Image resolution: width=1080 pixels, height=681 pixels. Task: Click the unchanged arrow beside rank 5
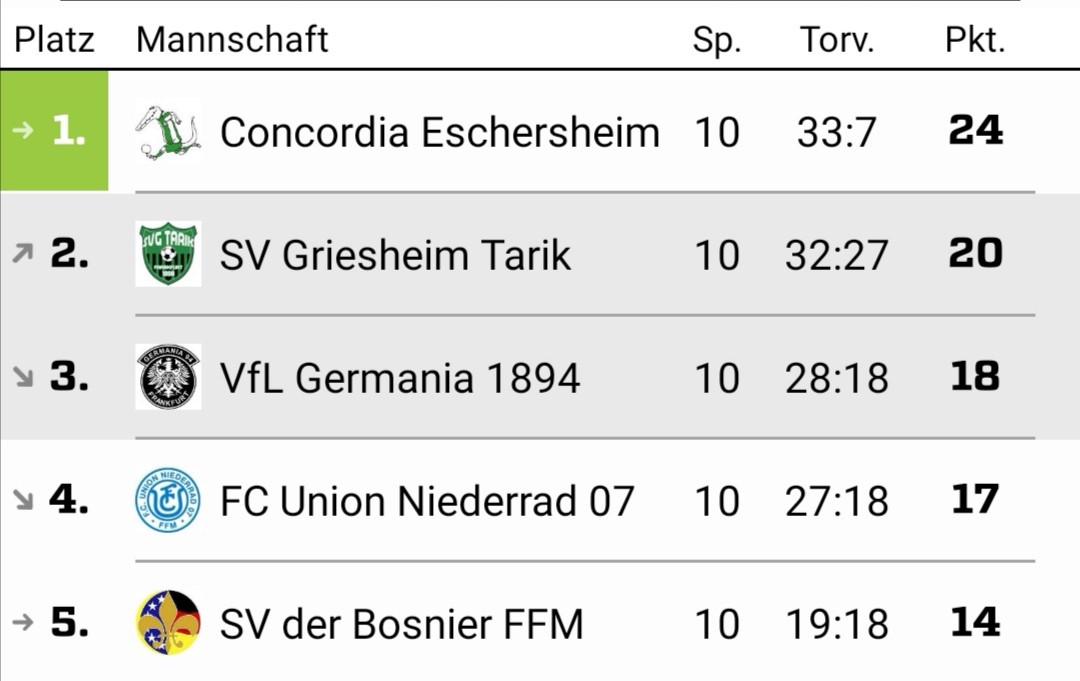coord(23,622)
